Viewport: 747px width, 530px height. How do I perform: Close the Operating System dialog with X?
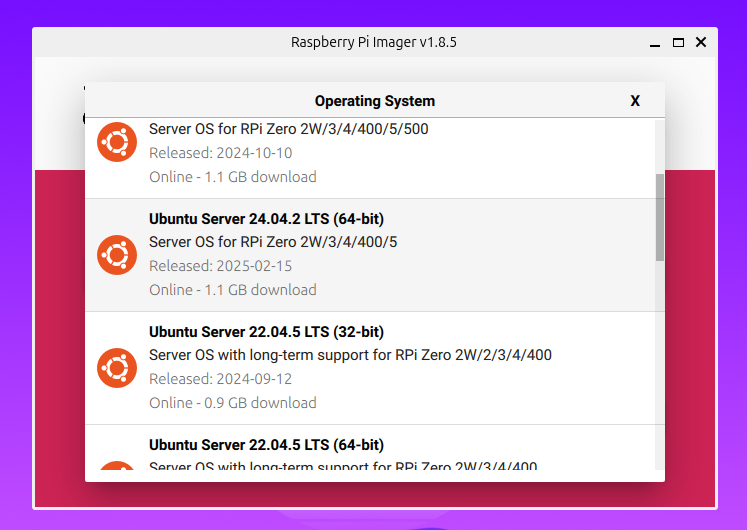click(635, 101)
